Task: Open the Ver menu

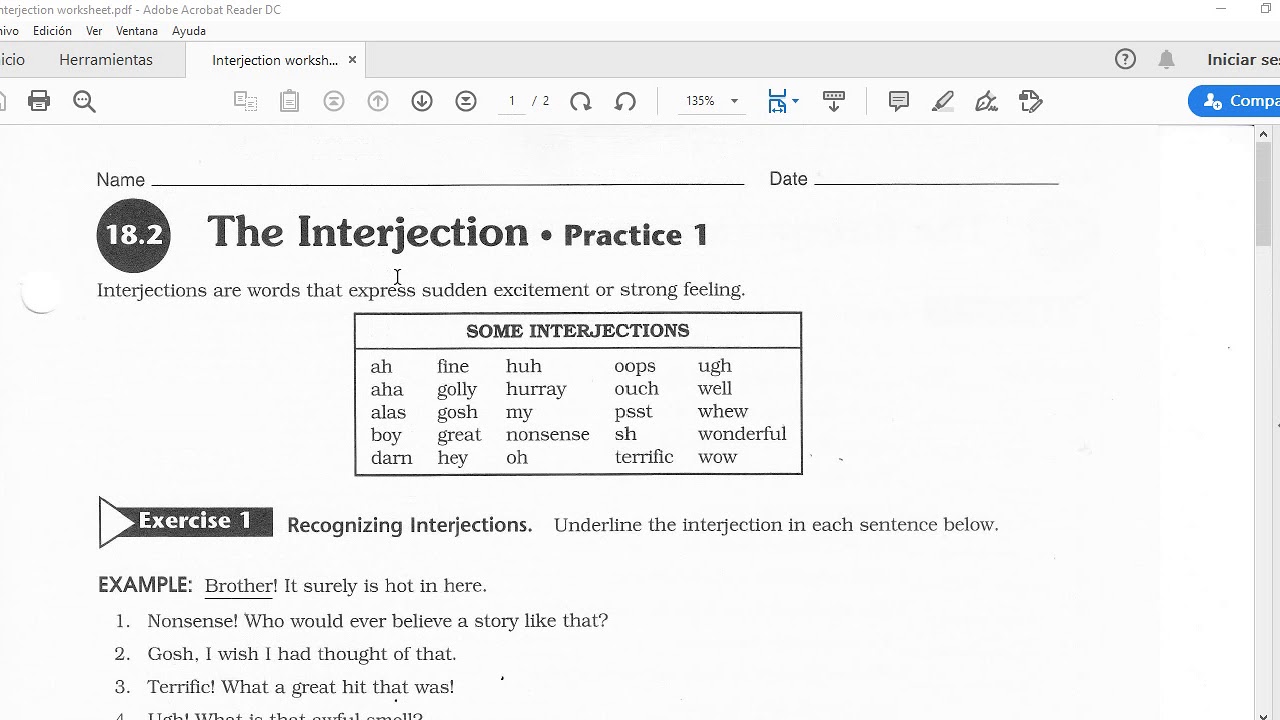Action: (94, 31)
